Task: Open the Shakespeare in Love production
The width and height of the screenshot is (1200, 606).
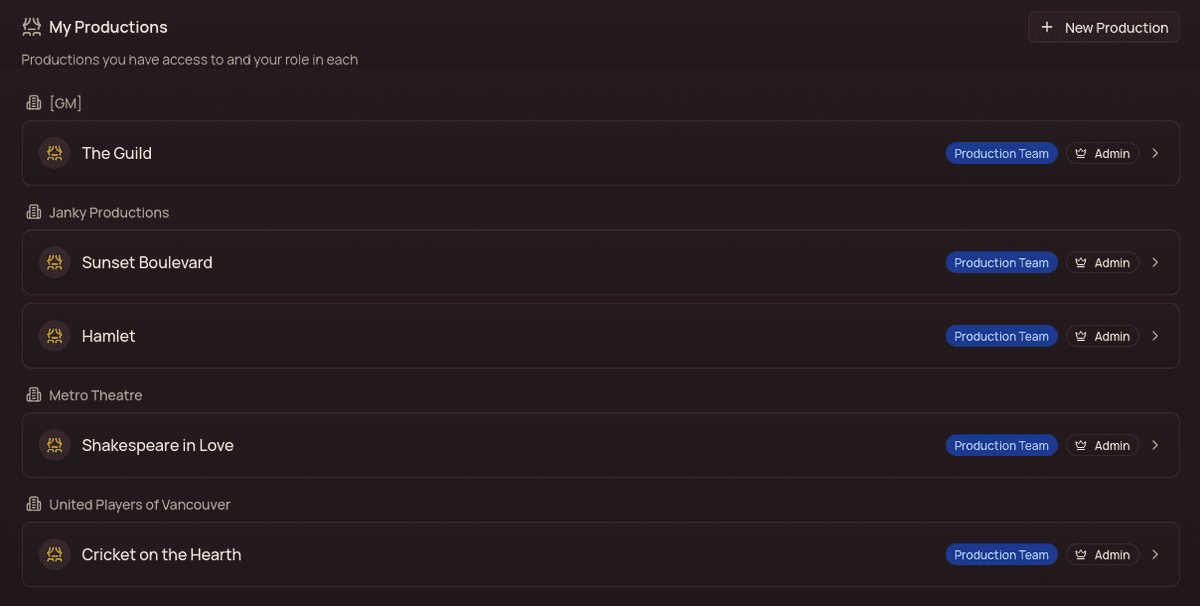Action: (158, 445)
